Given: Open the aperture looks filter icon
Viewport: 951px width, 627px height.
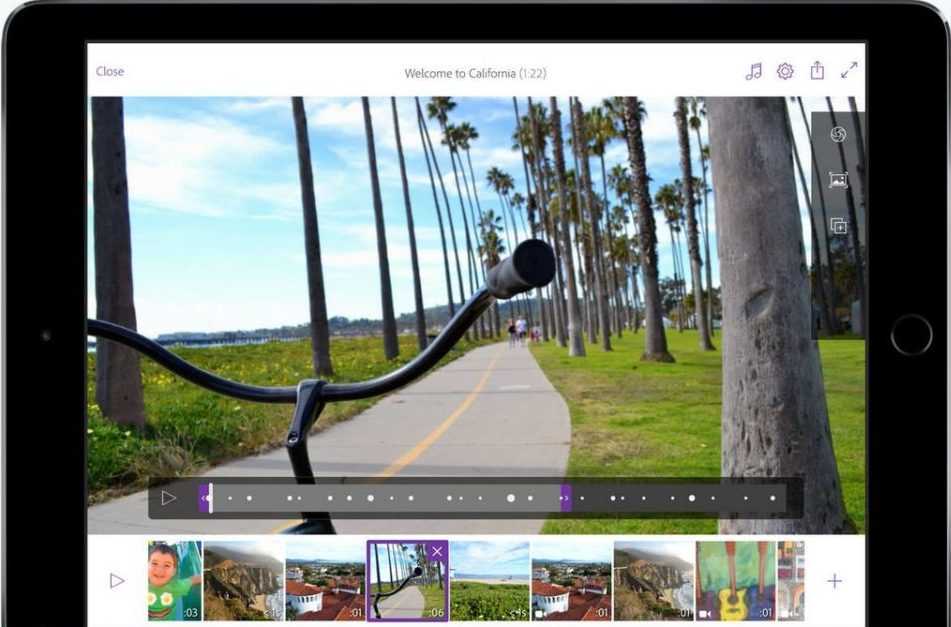Looking at the screenshot, I should coord(838,135).
